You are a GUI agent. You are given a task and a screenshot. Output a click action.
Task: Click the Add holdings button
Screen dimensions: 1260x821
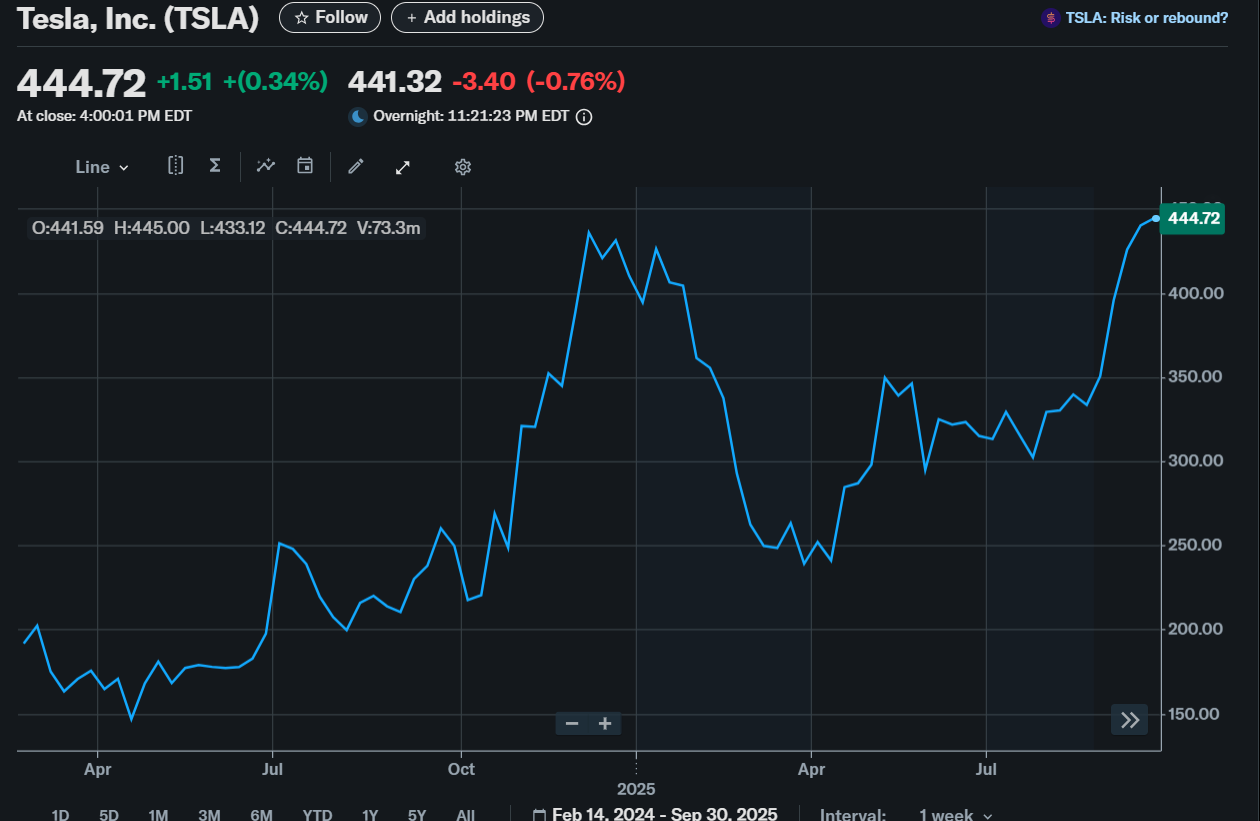[x=467, y=18]
